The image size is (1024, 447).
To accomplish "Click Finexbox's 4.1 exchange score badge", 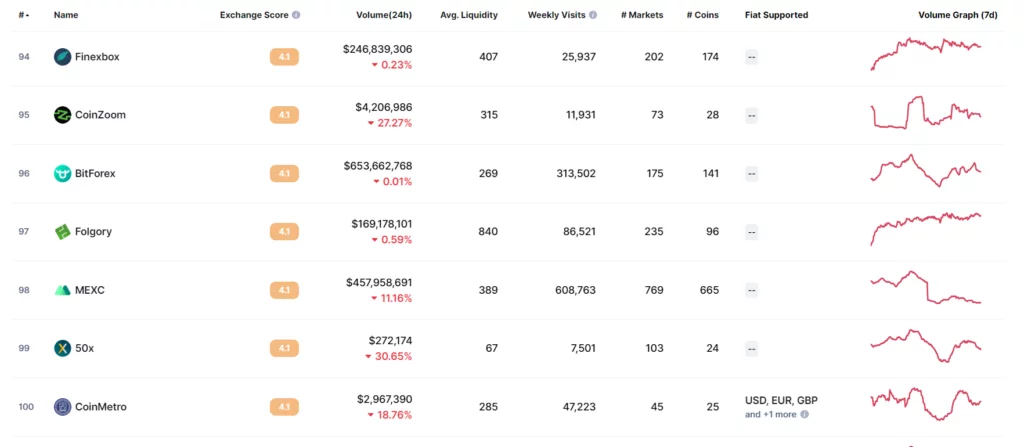I will (x=284, y=57).
